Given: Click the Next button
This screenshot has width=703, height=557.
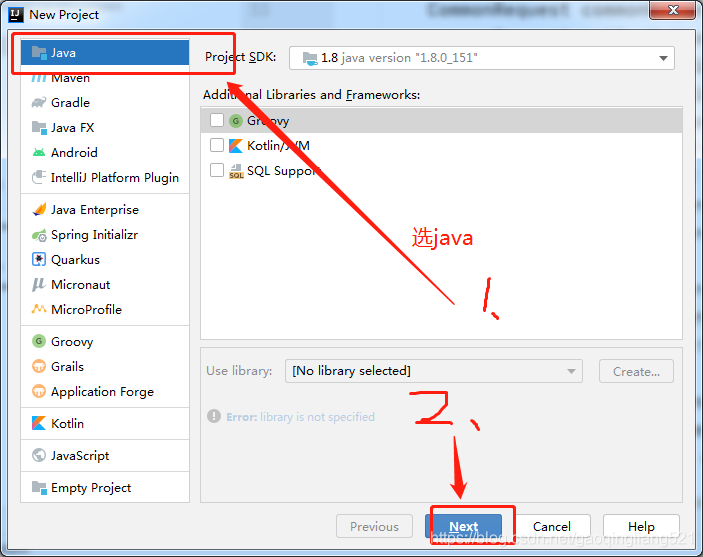Looking at the screenshot, I should tap(464, 526).
